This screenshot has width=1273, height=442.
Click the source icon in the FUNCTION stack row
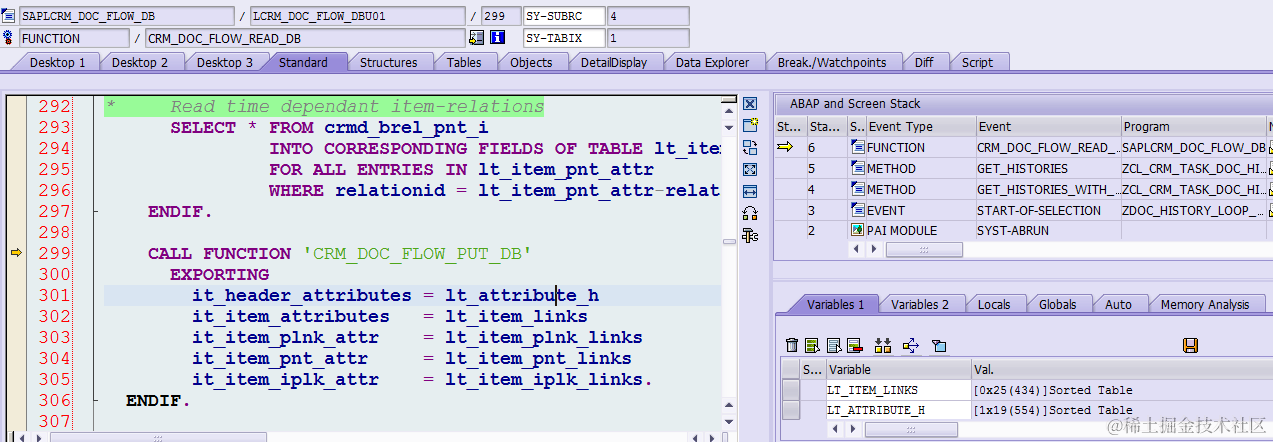click(857, 147)
